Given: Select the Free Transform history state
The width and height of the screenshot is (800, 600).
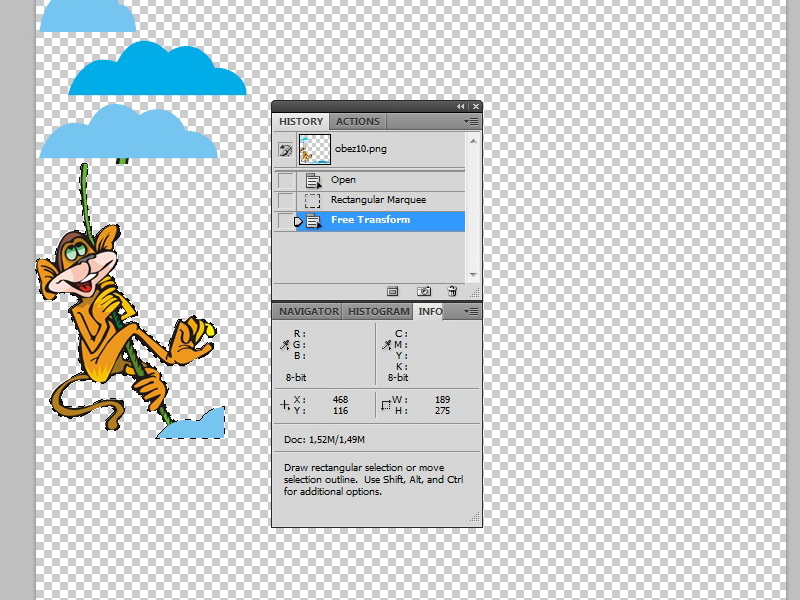Looking at the screenshot, I should coord(380,221).
